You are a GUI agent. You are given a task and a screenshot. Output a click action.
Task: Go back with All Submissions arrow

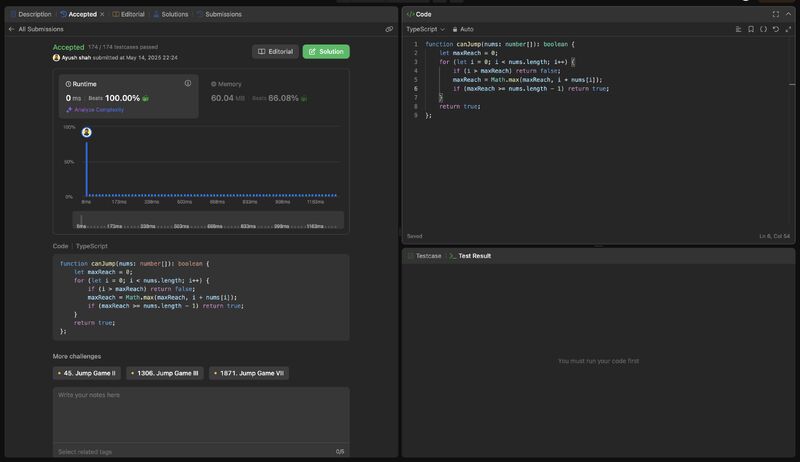[x=11, y=29]
